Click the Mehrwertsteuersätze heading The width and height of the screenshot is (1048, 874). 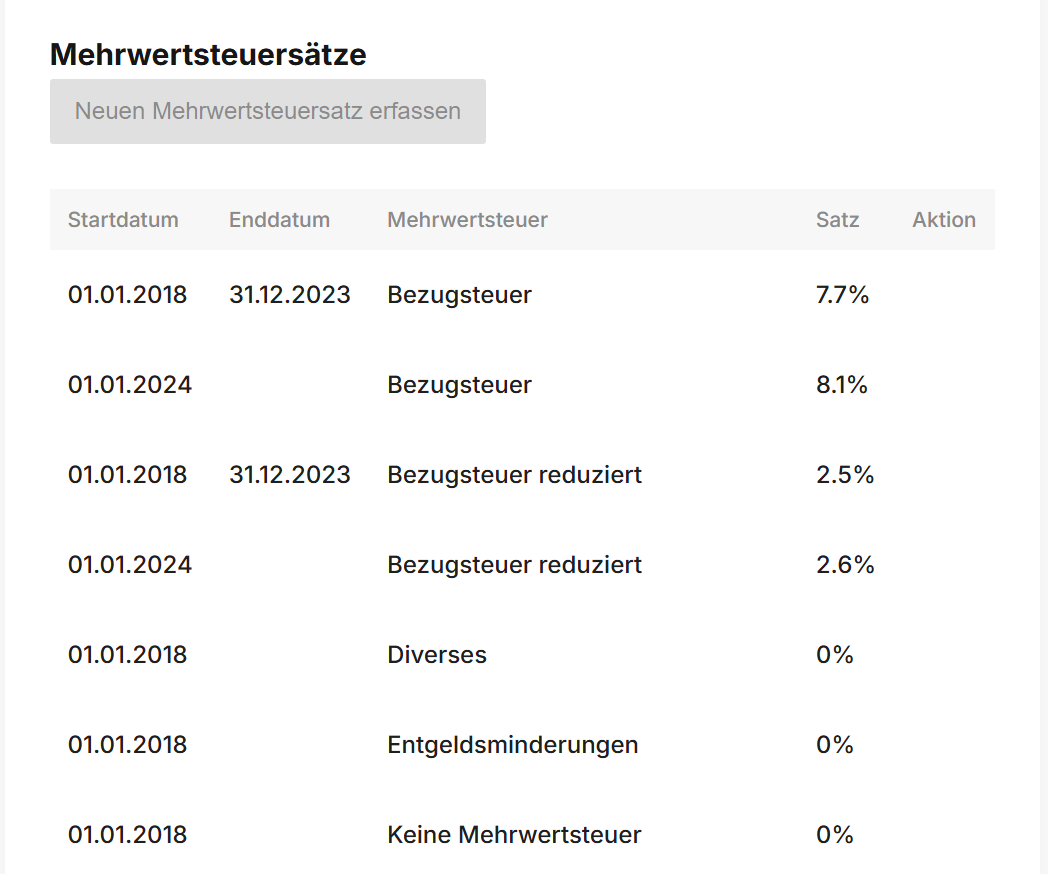point(209,55)
